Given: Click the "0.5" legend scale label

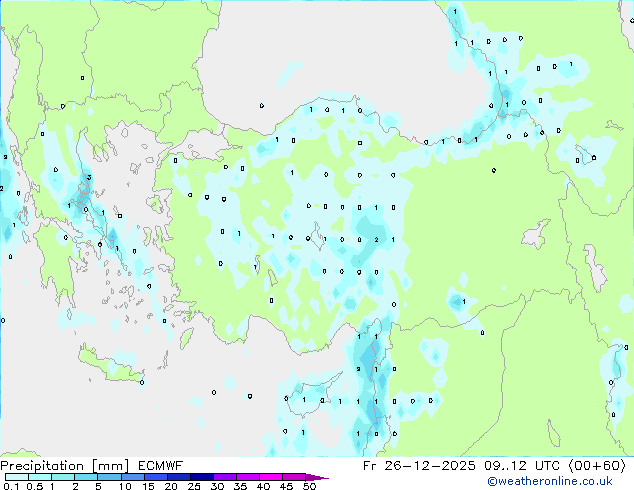Looking at the screenshot, I should 35,486.
